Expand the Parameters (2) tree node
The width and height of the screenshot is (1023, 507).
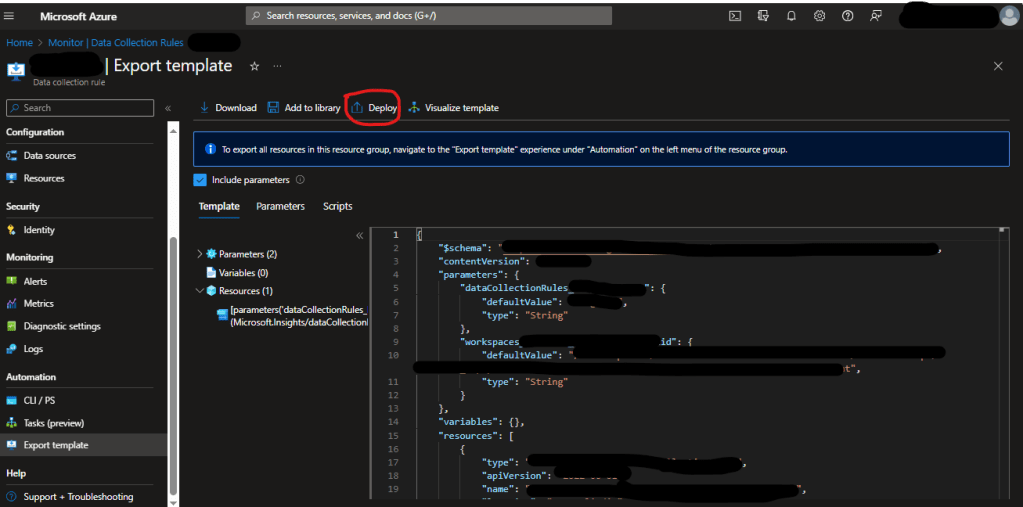pos(200,254)
